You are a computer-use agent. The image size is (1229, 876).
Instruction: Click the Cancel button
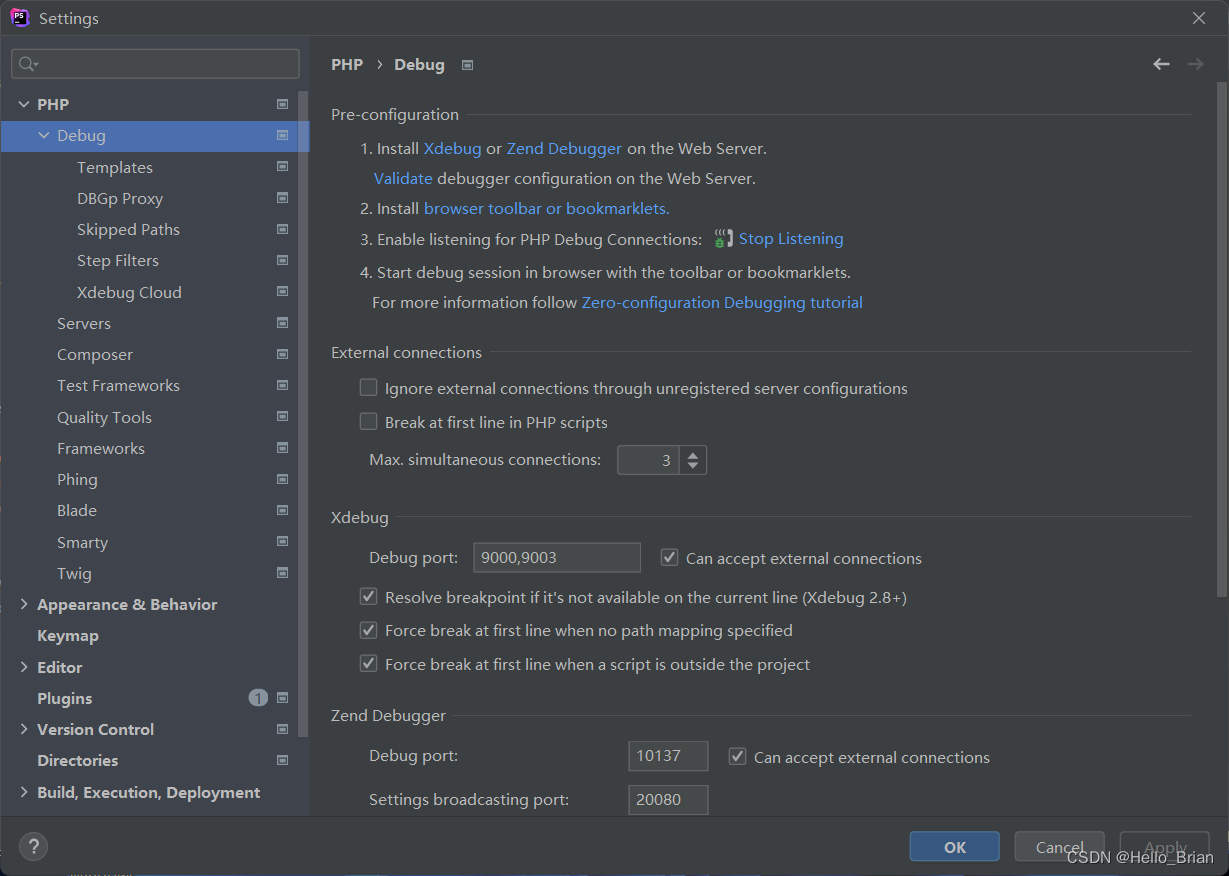point(1060,847)
